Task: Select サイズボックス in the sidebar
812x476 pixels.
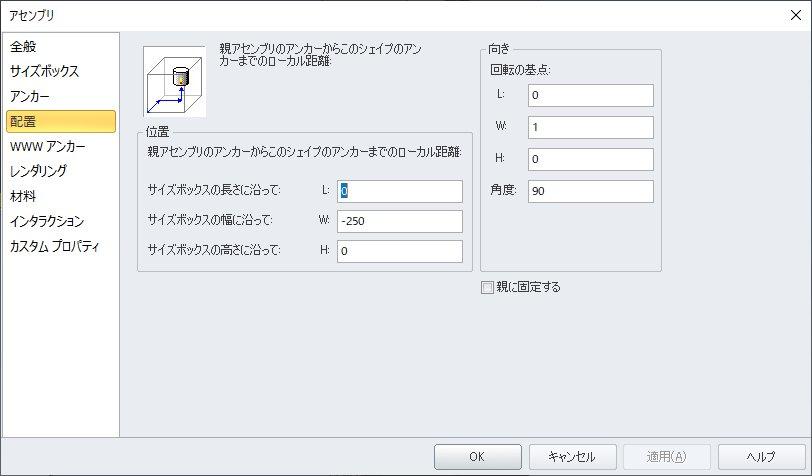Action: [x=44, y=72]
